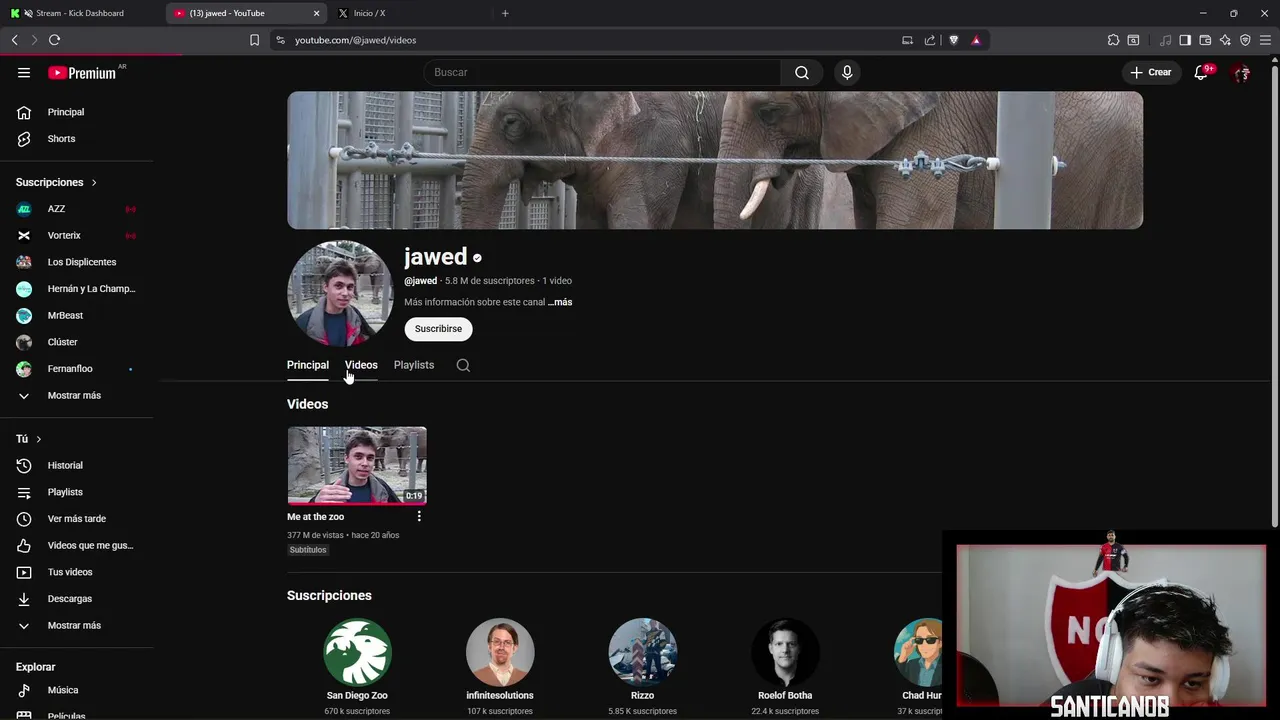Open Leo AI sparkle icon
The height and width of the screenshot is (720, 1280).
click(x=1225, y=40)
